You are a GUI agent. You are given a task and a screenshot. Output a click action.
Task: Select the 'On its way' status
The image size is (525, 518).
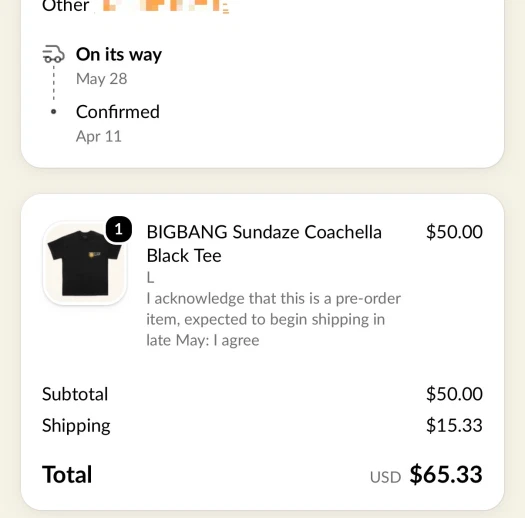tap(119, 54)
